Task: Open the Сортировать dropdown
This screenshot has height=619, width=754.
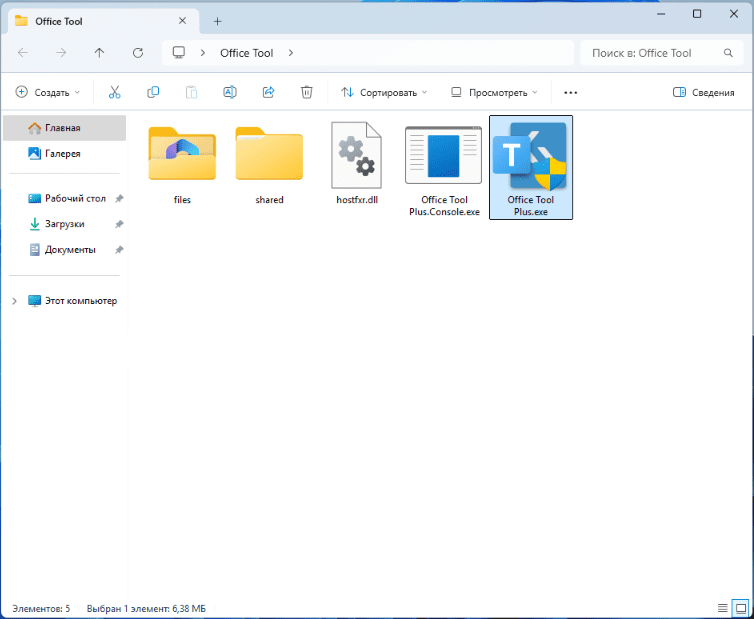Action: 384,92
